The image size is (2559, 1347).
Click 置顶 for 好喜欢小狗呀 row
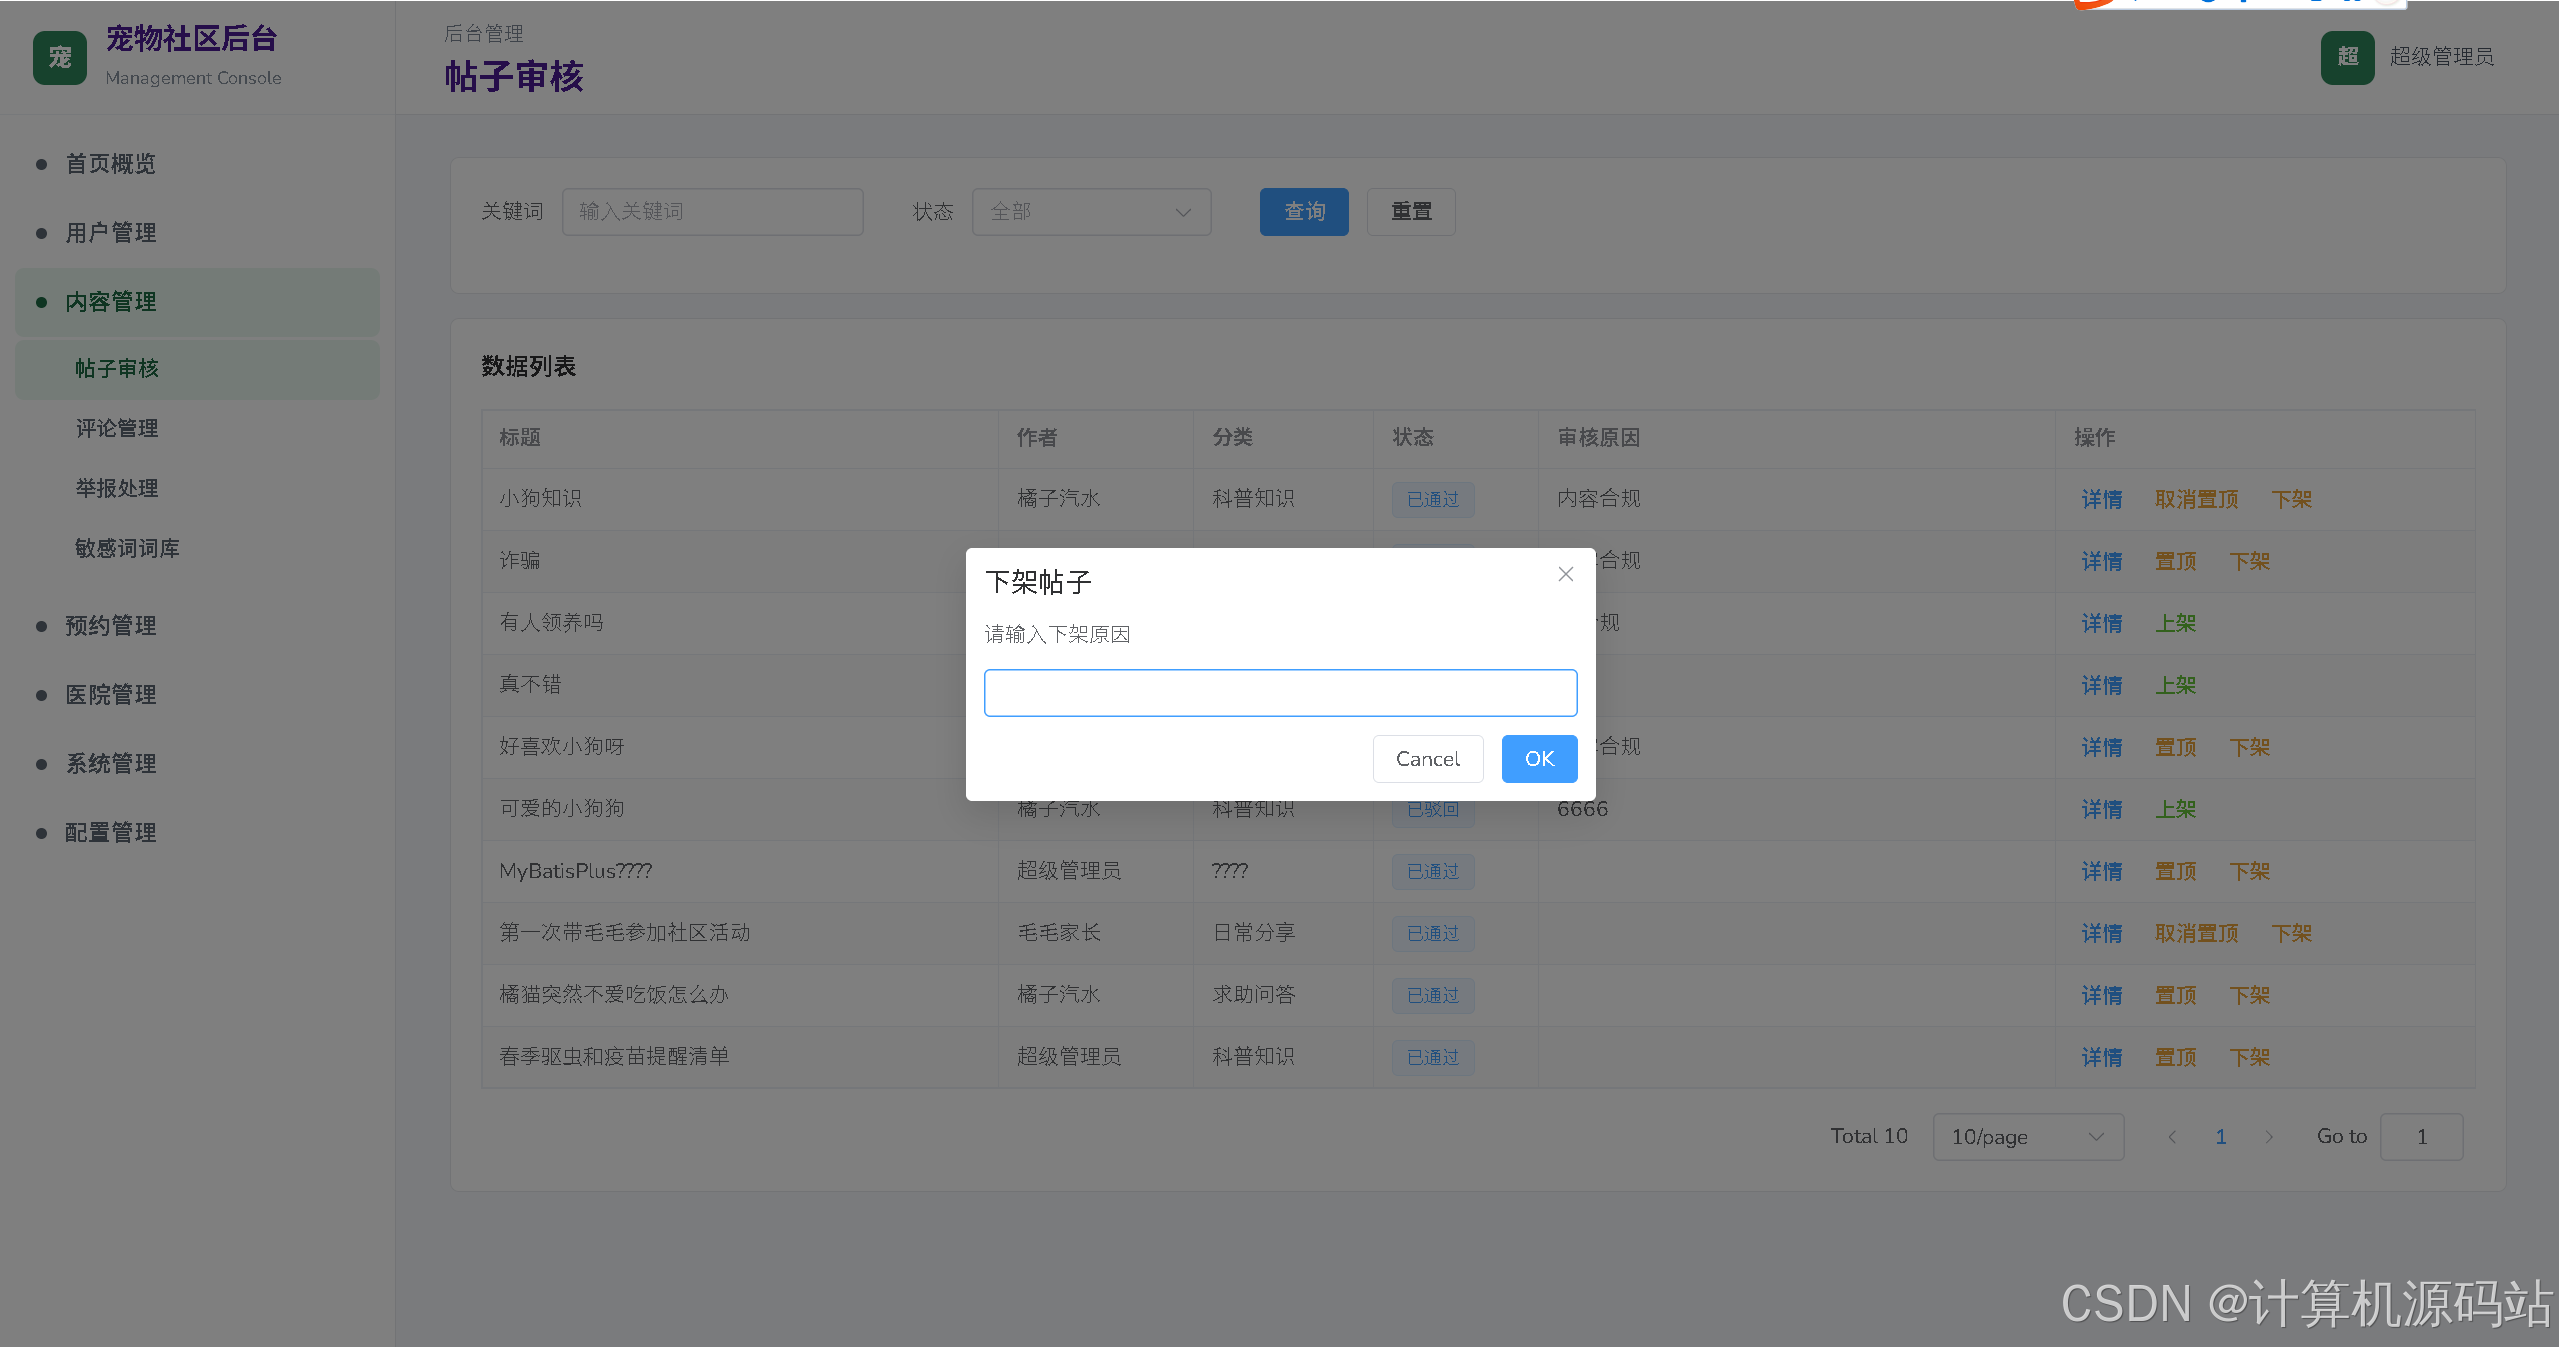coord(2175,747)
